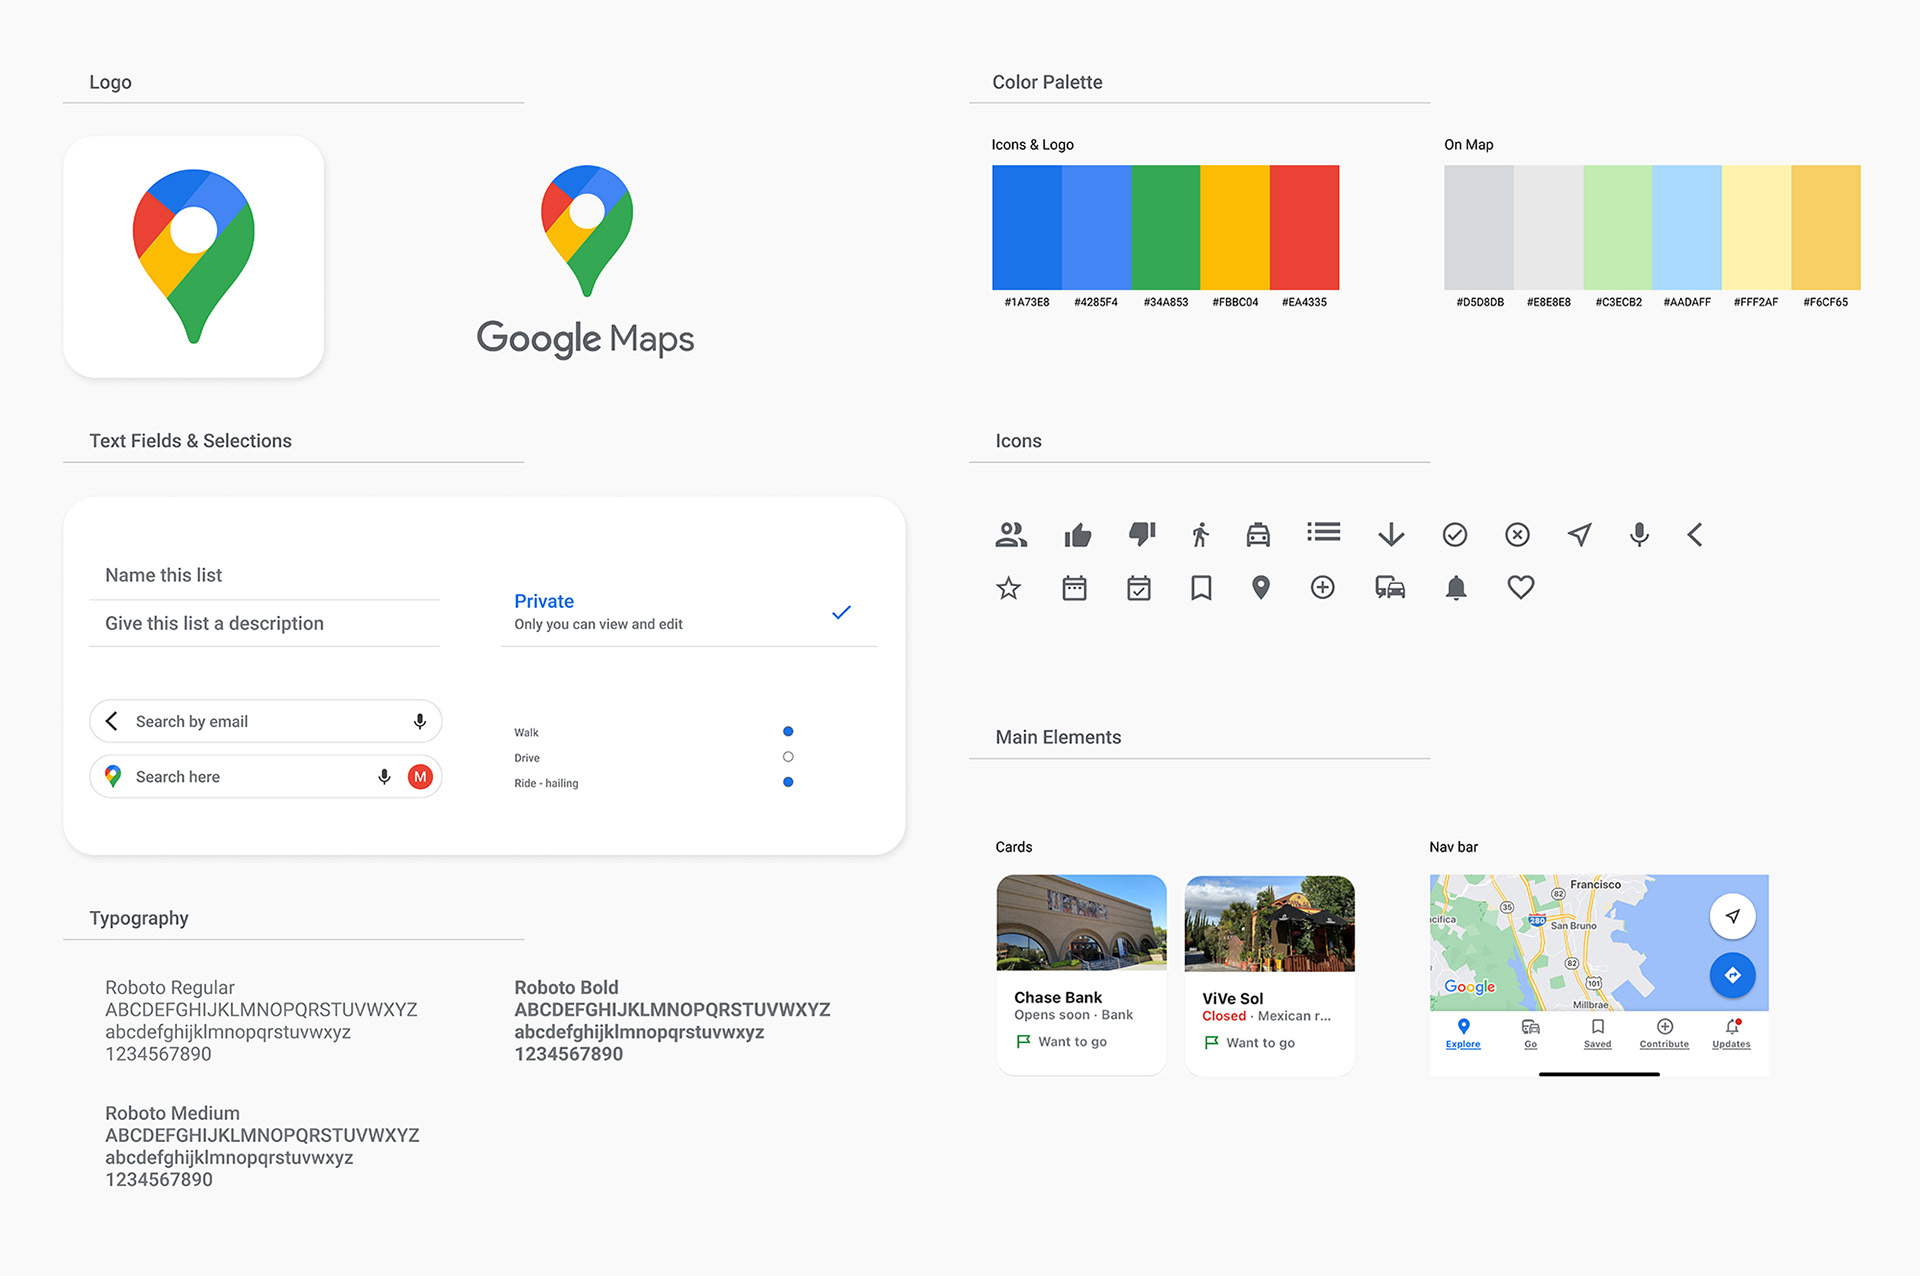Click the Name this list field
The width and height of the screenshot is (1920, 1276).
[264, 575]
